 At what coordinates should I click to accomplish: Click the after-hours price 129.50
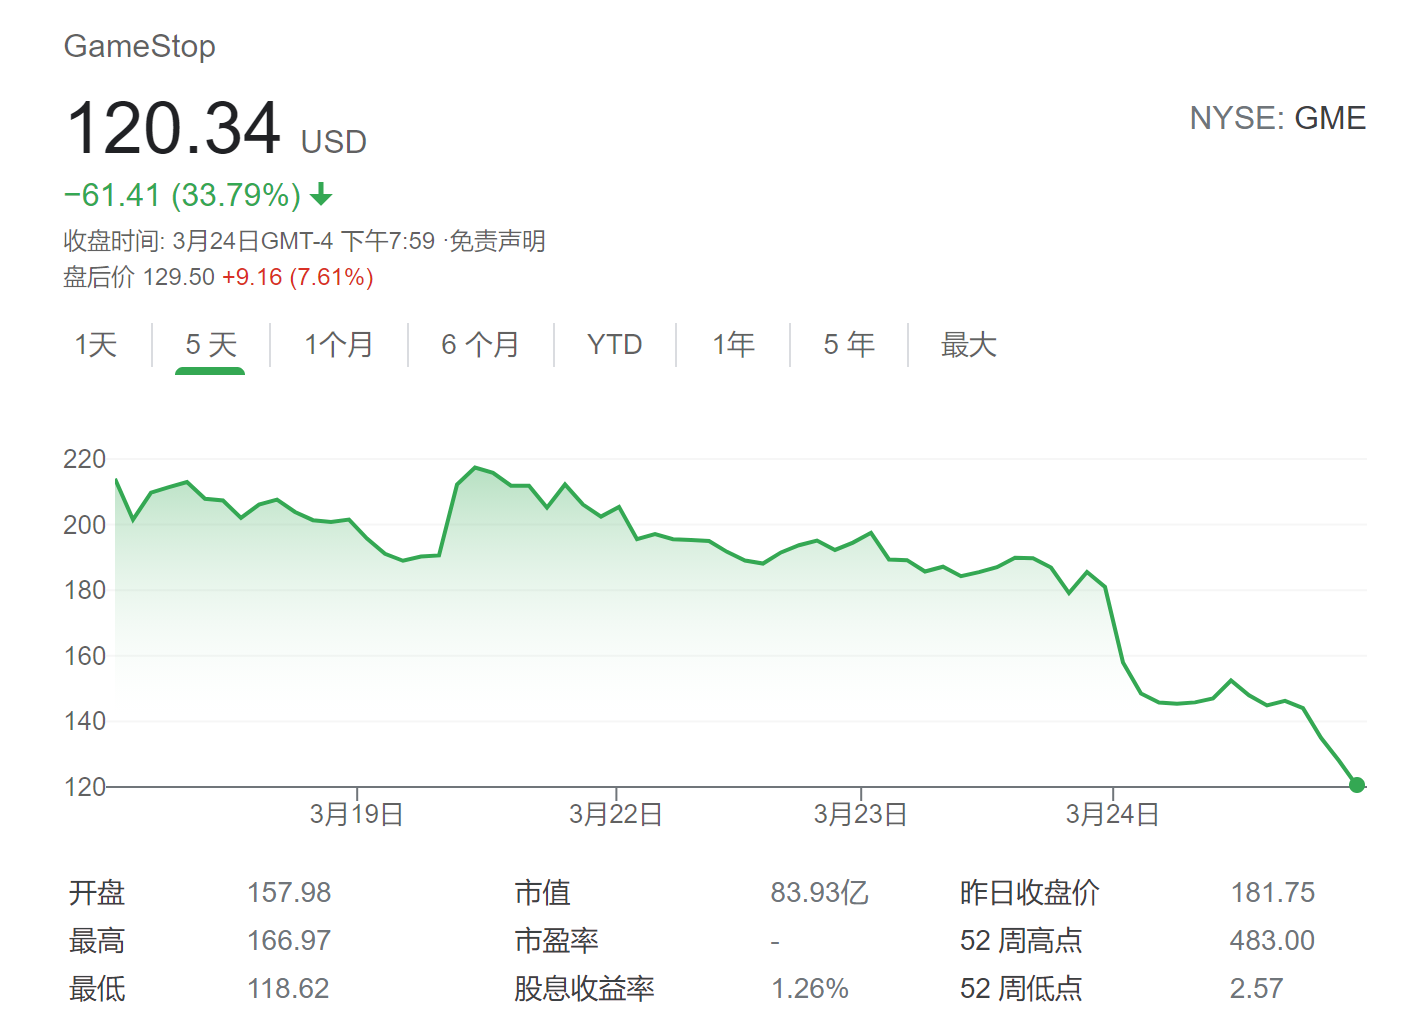click(x=179, y=277)
